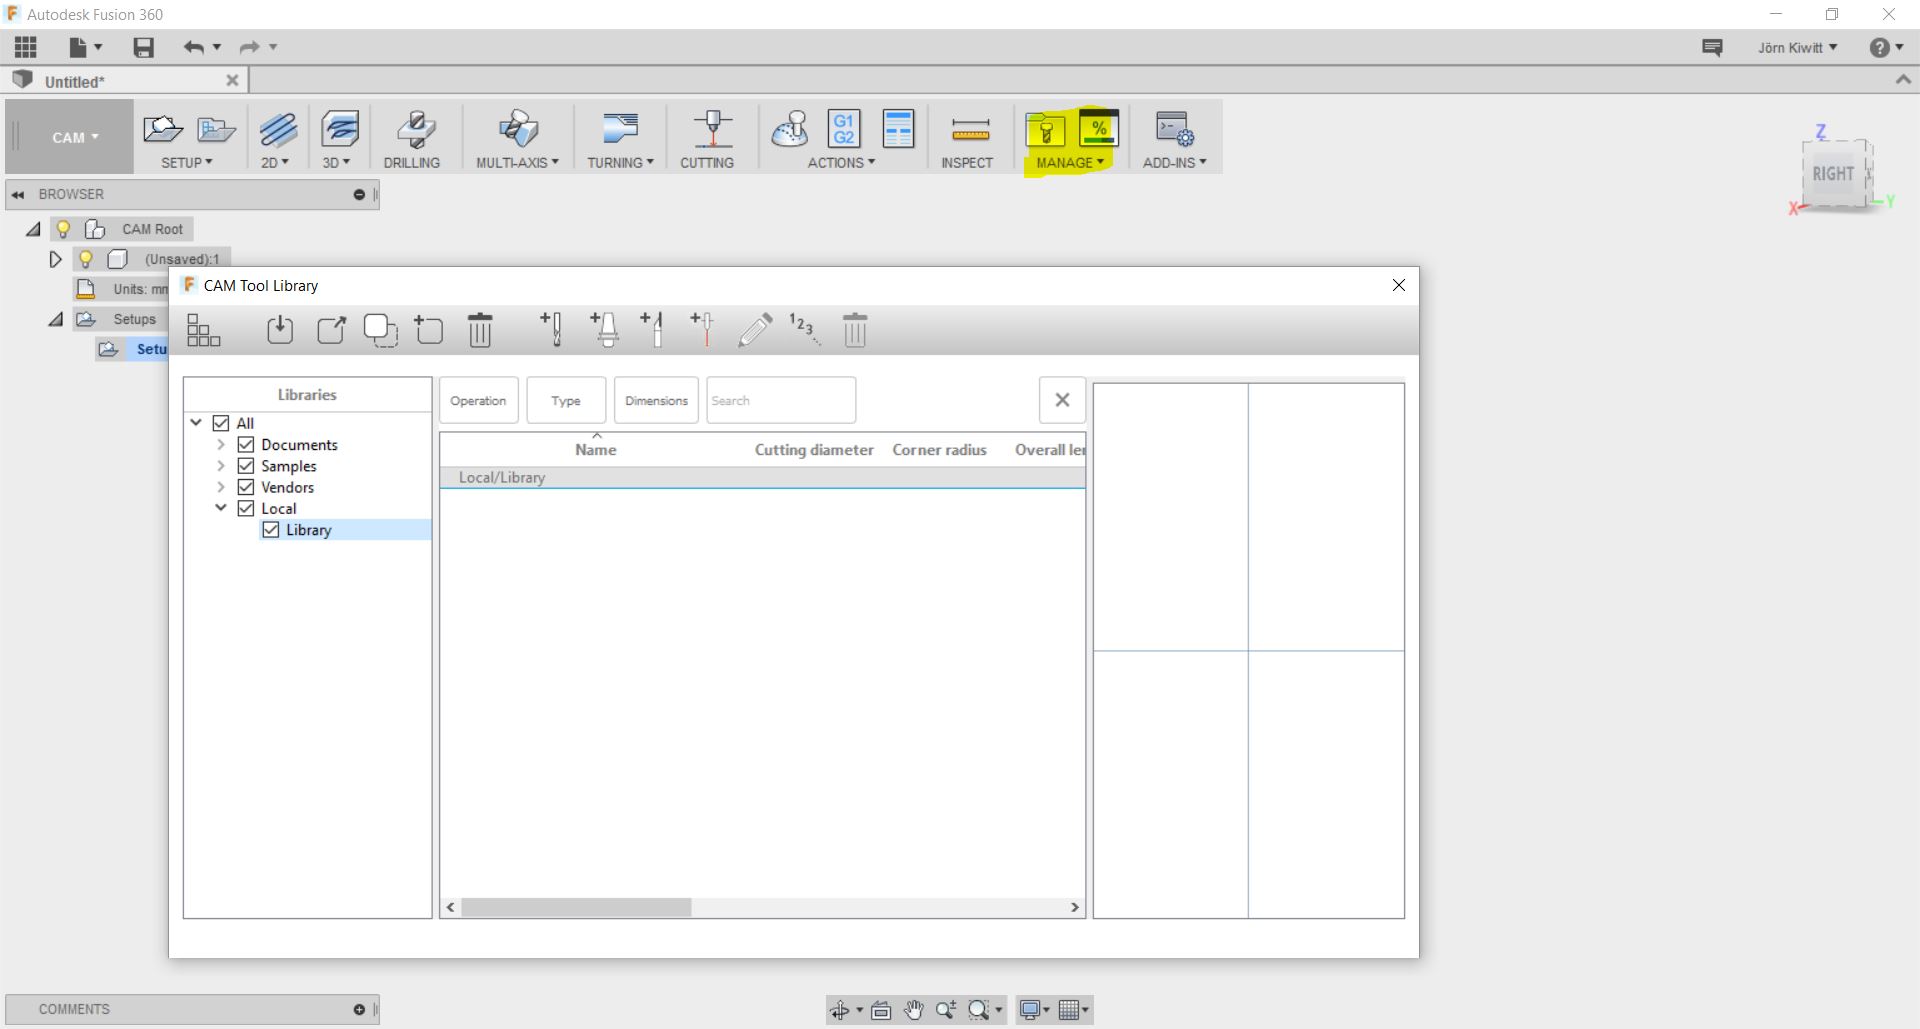The height and width of the screenshot is (1029, 1920).
Task: Open the 3D milling strategies icon
Action: coord(340,130)
